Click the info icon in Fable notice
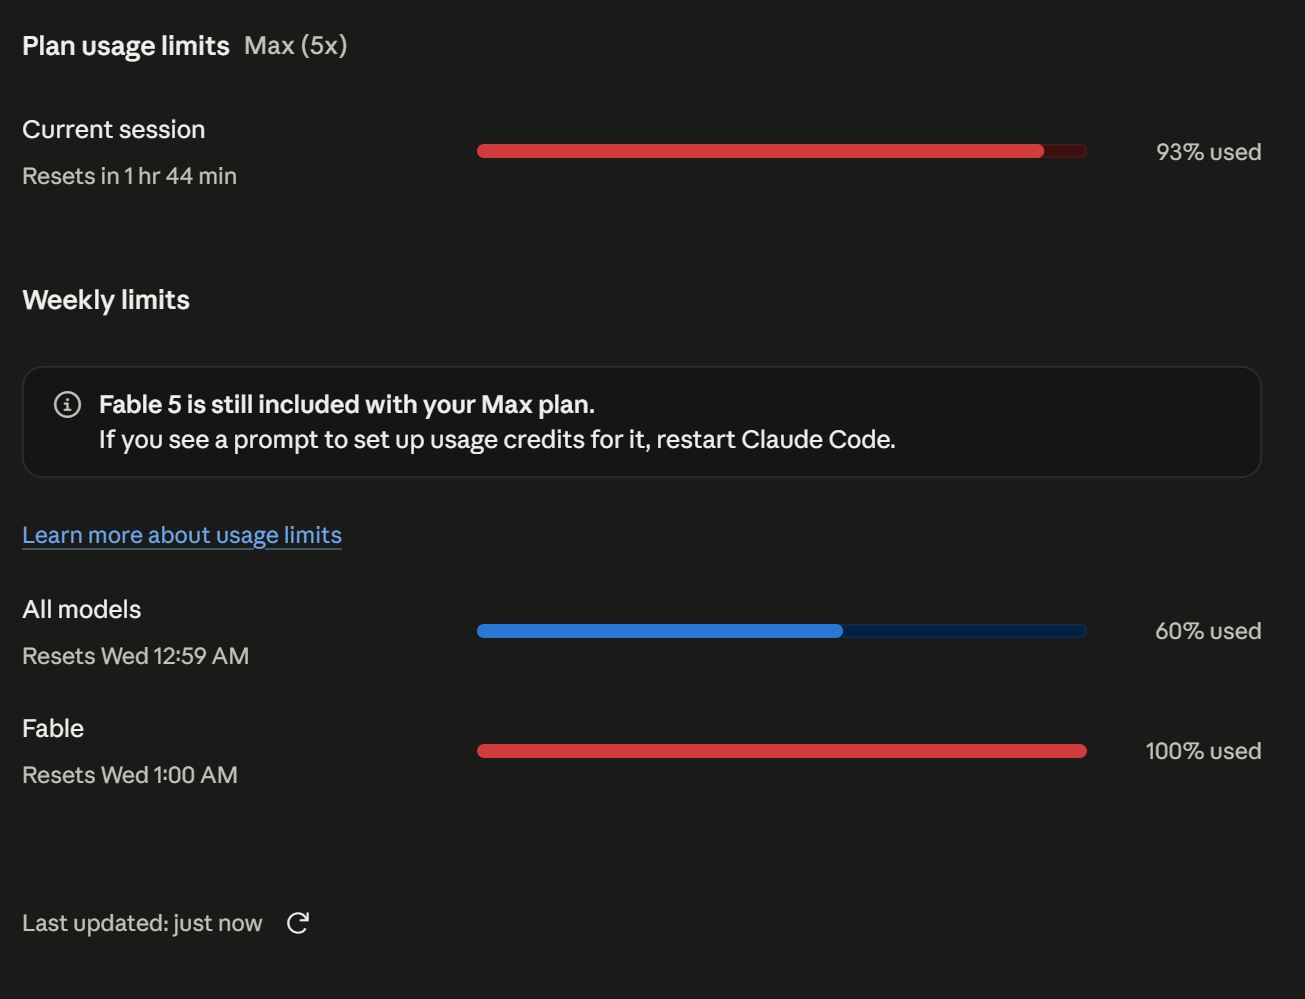Image resolution: width=1305 pixels, height=999 pixels. coord(67,404)
